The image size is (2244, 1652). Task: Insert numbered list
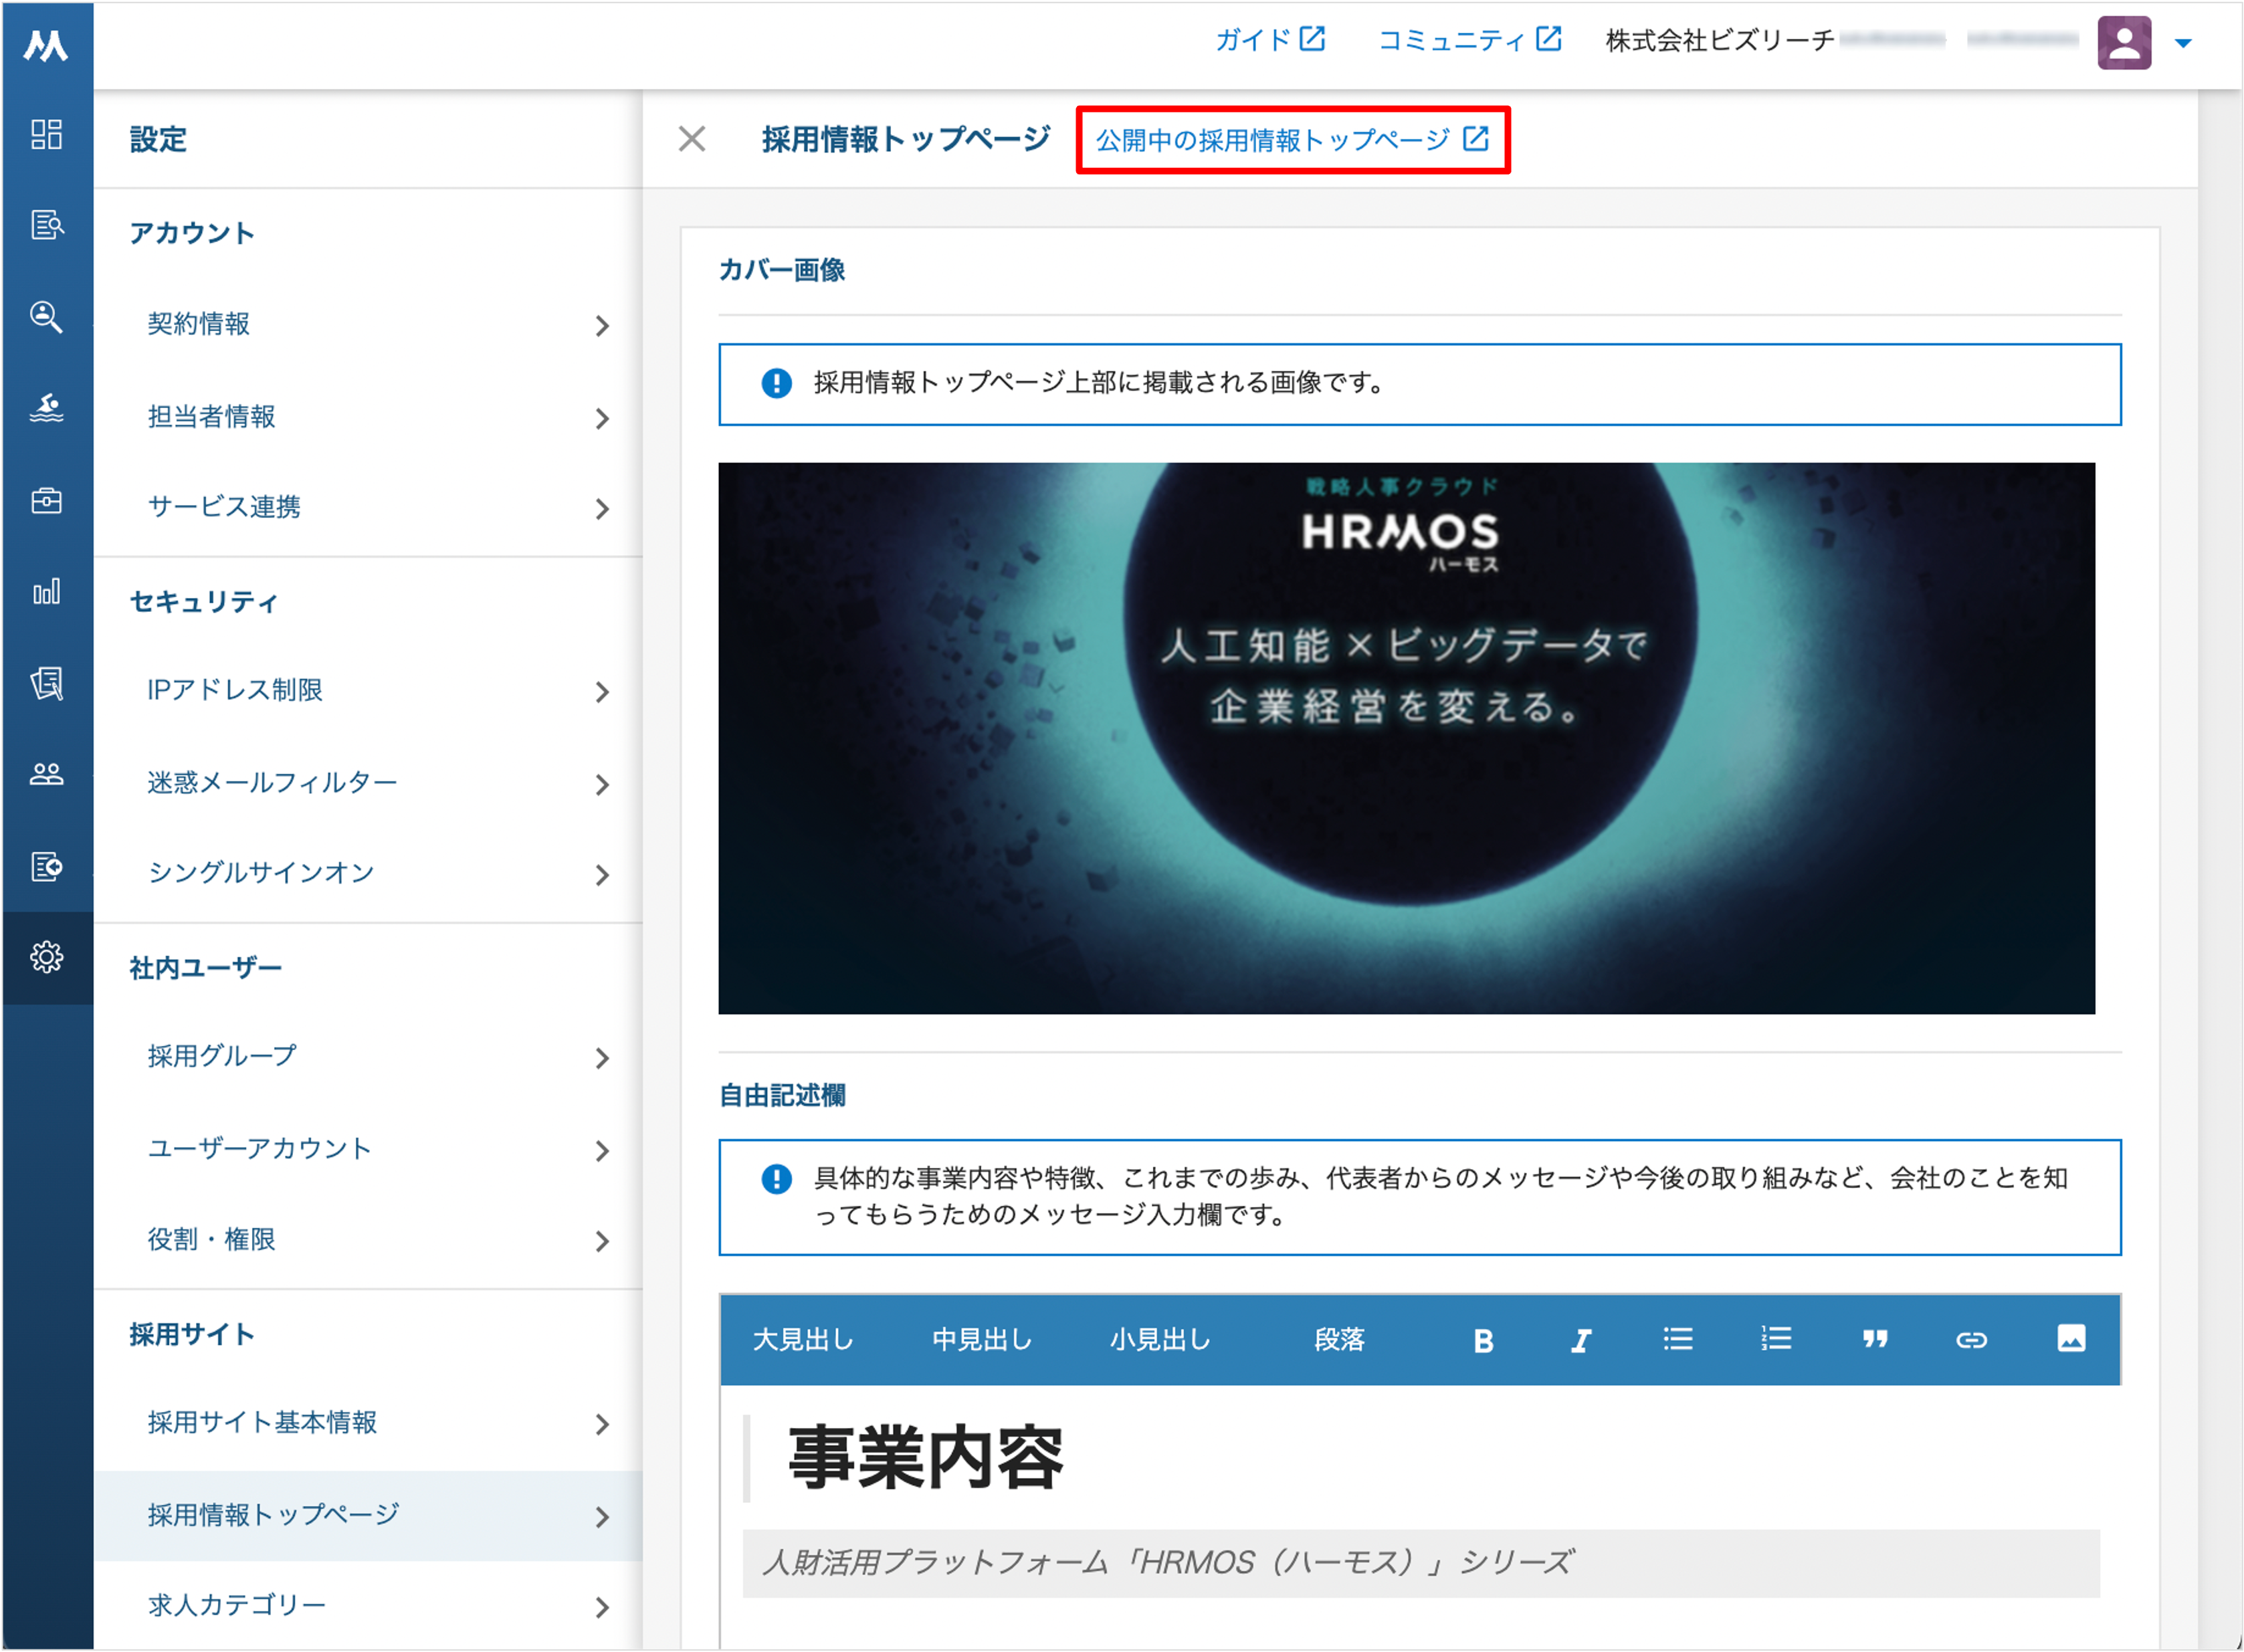(1776, 1338)
